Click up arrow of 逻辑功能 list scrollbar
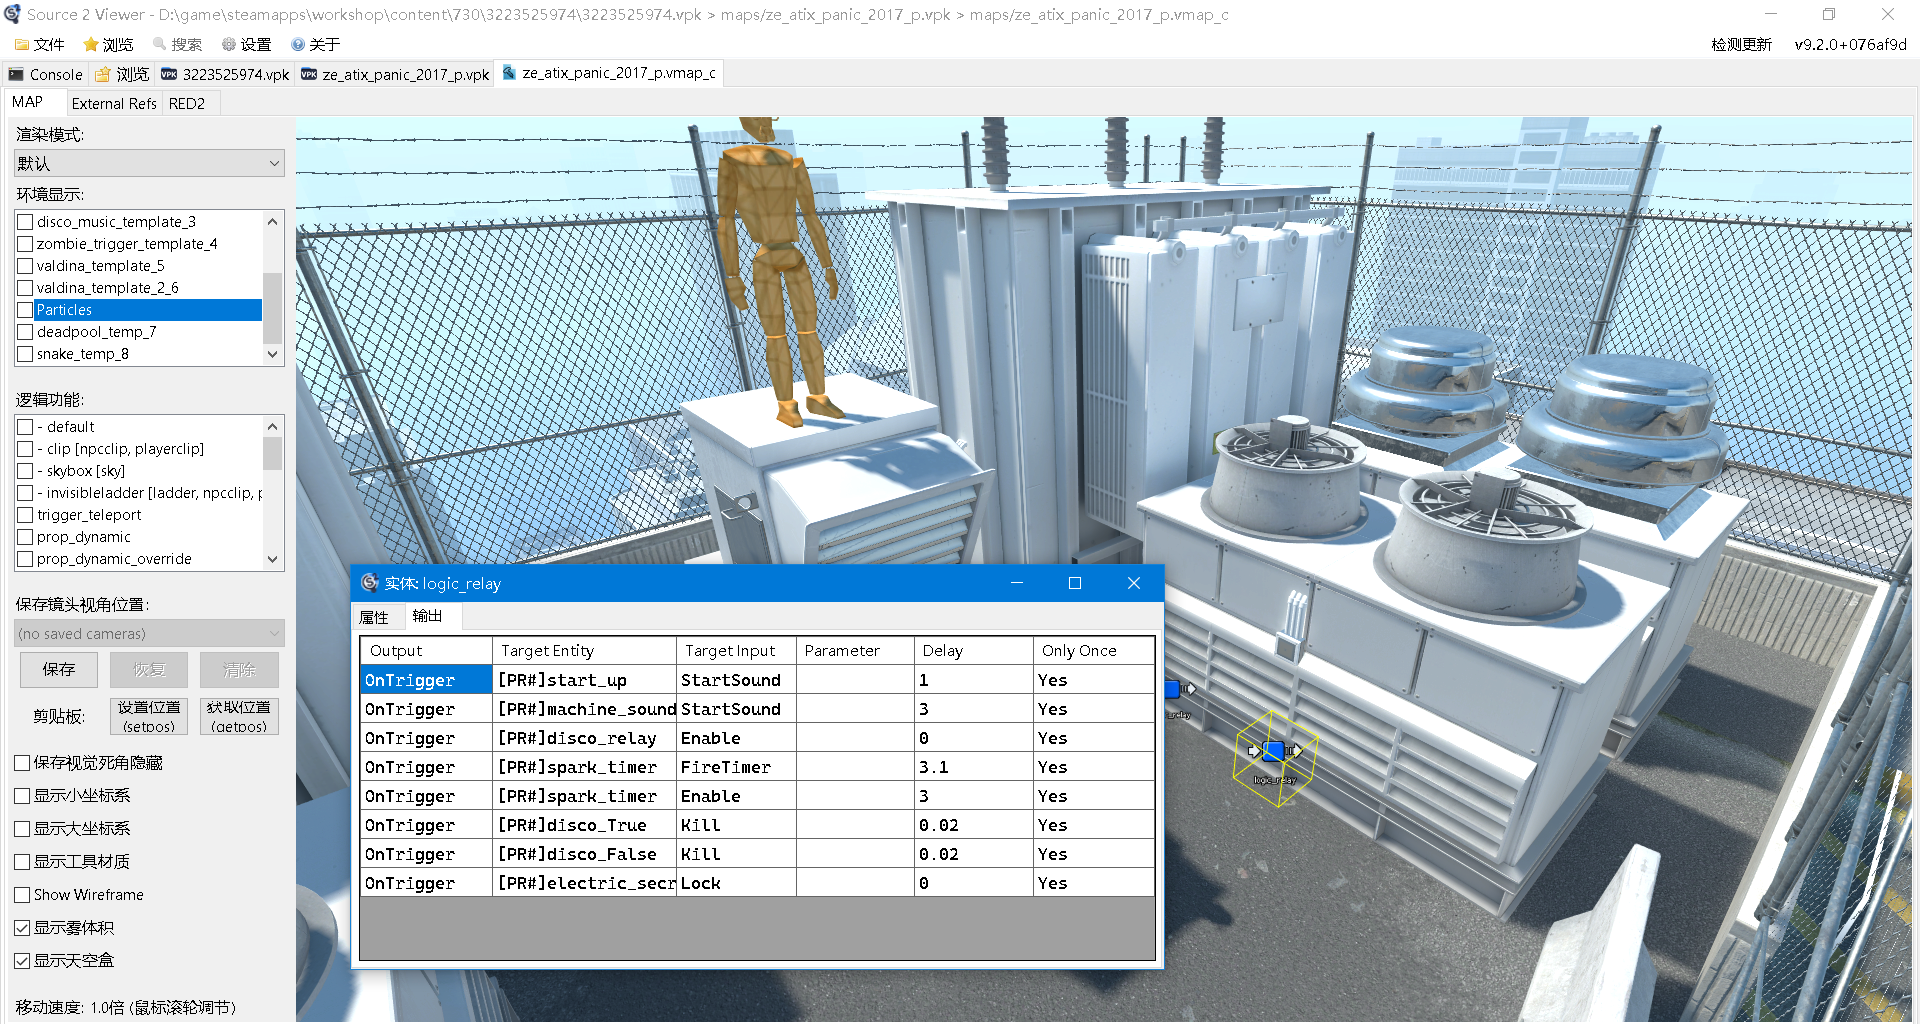This screenshot has height=1024, width=1920. [x=272, y=426]
